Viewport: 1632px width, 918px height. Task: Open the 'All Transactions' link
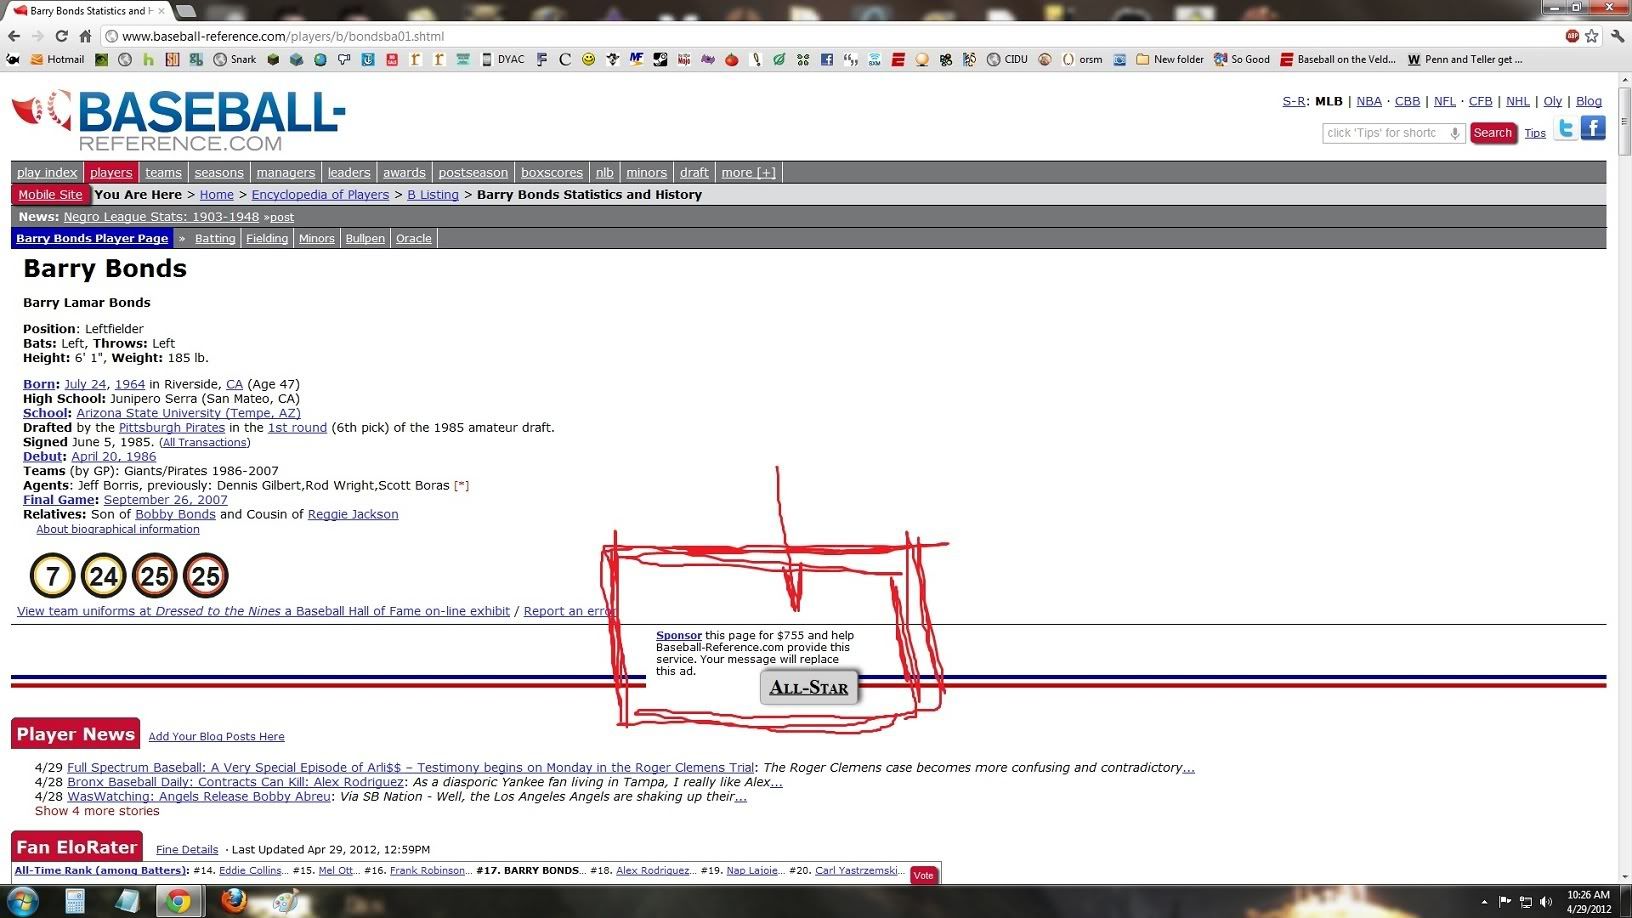coord(205,443)
